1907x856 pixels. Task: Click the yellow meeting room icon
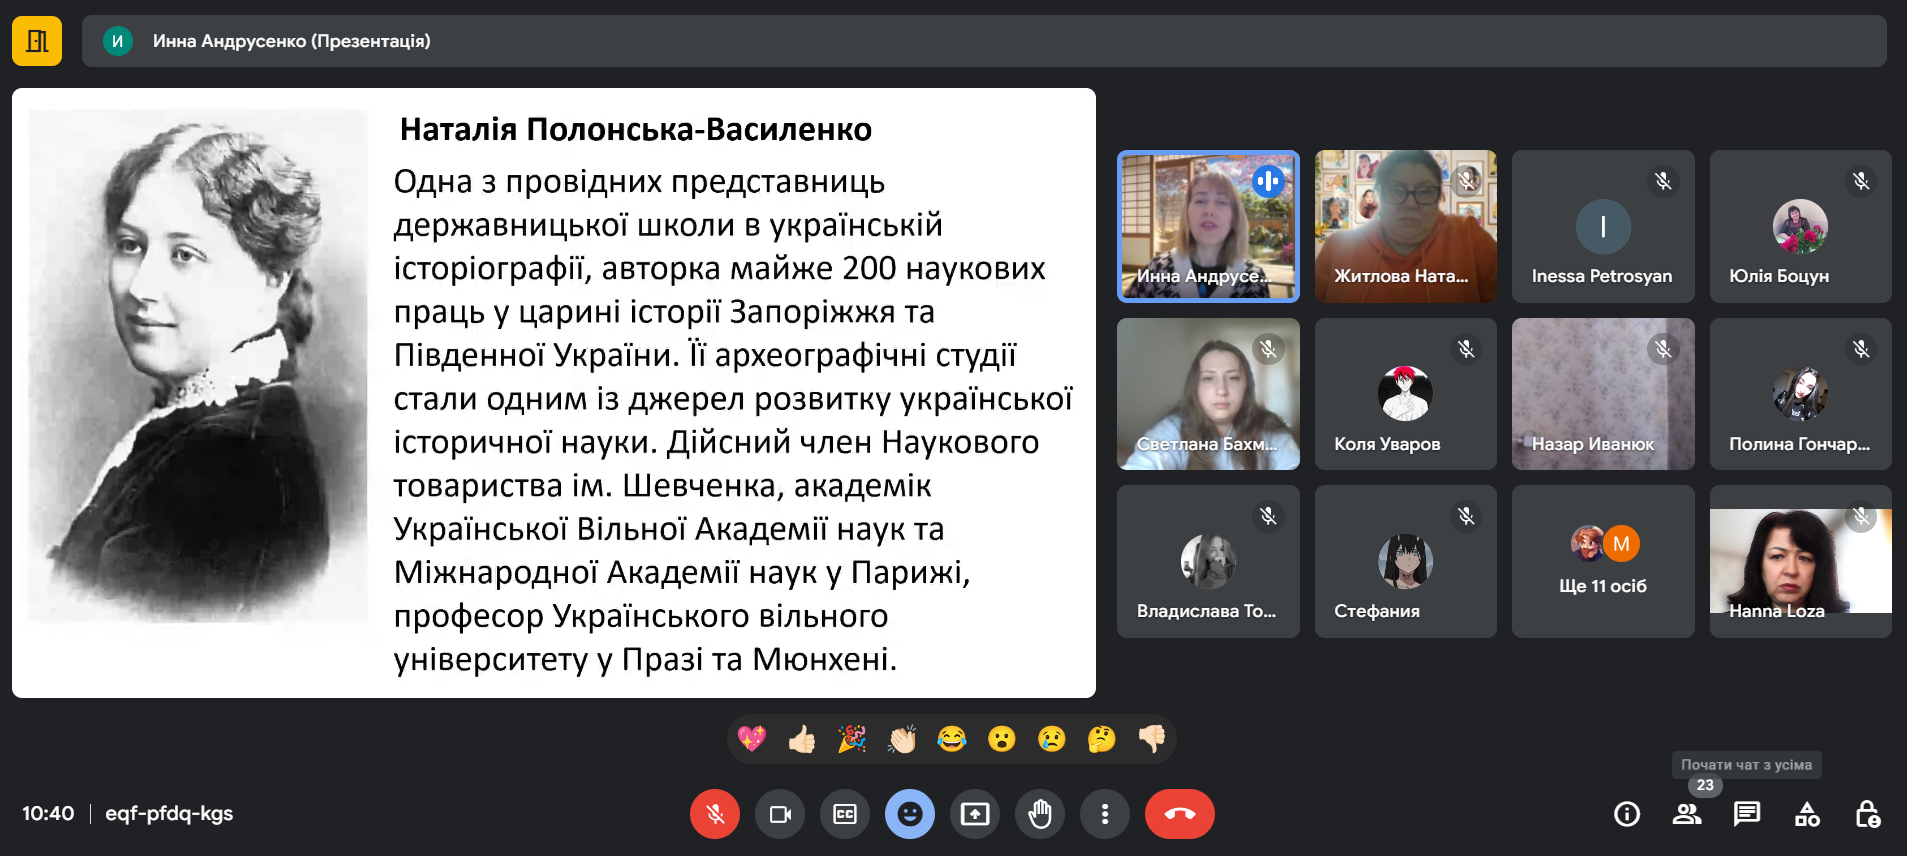[37, 41]
